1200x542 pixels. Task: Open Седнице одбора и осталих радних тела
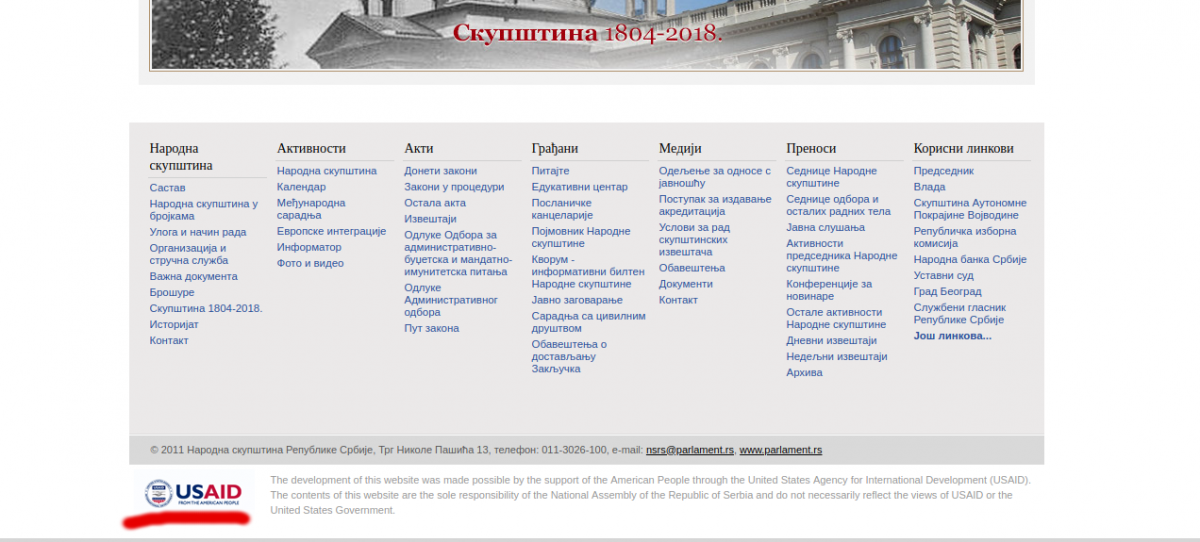click(838, 205)
